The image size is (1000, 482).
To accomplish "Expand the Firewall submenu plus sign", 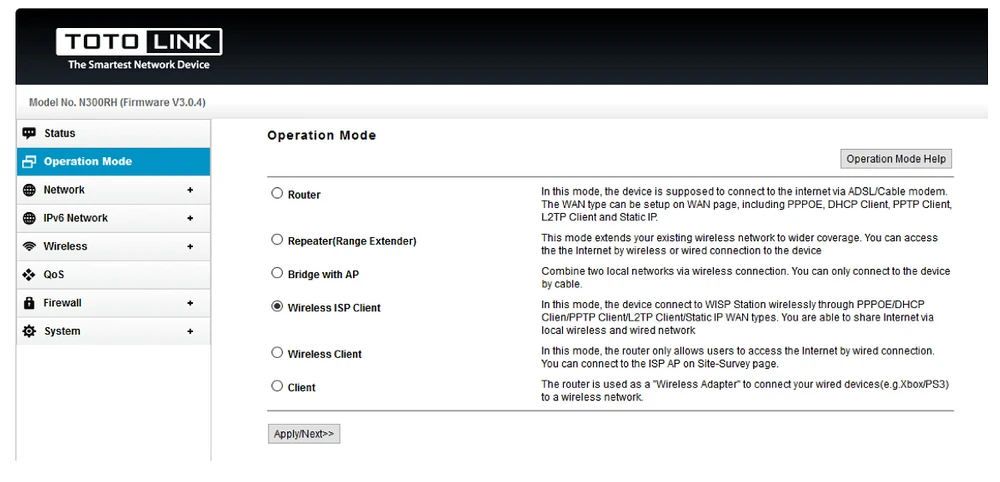I will click(x=190, y=303).
